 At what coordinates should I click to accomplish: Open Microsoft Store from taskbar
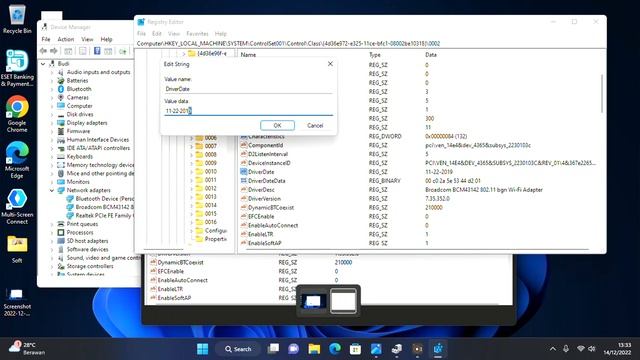[x=356, y=349]
